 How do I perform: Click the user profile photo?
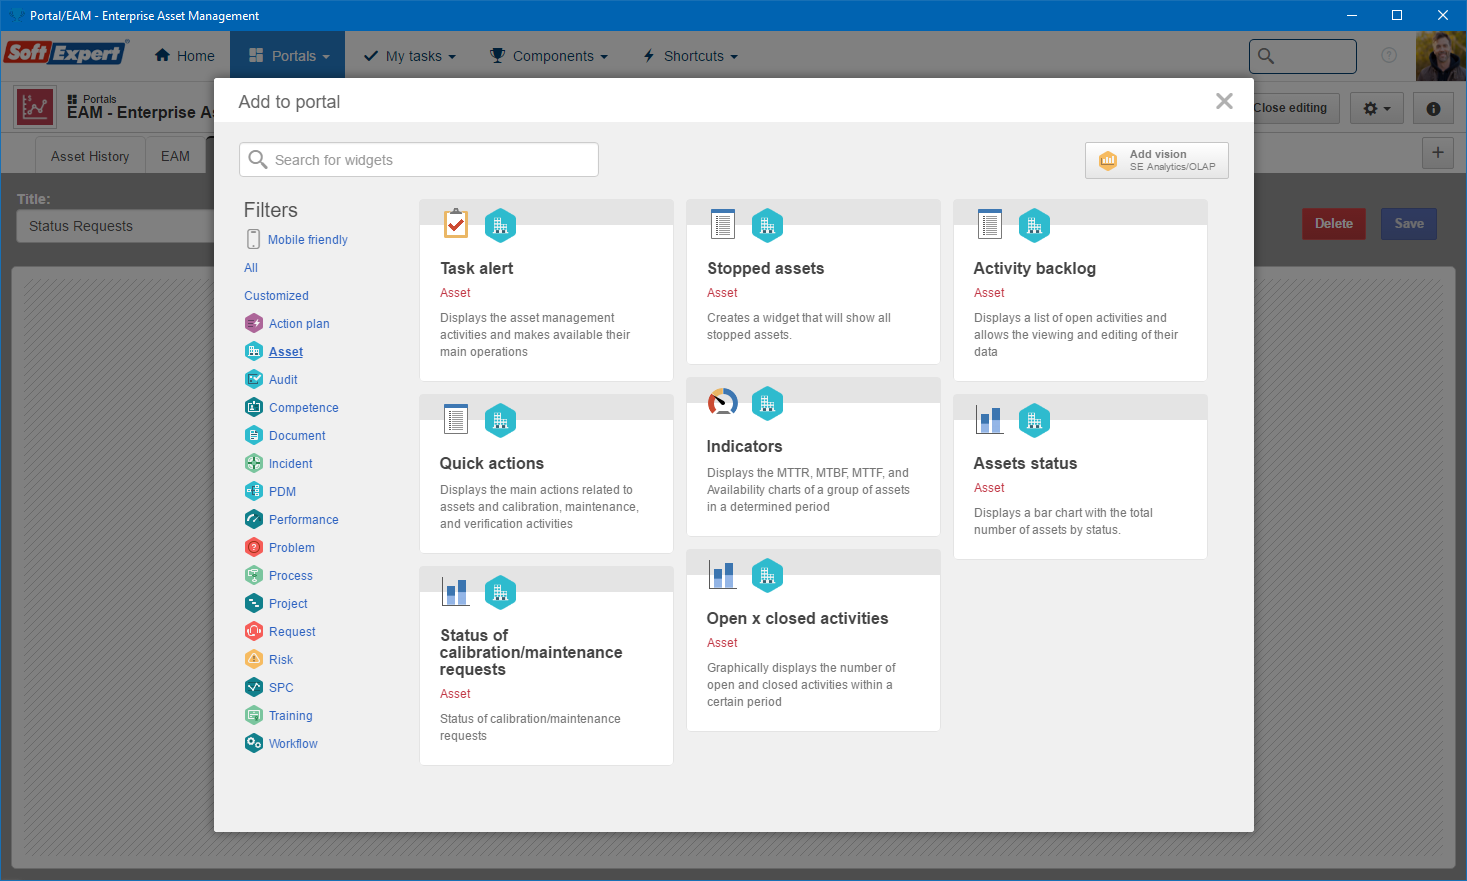point(1441,56)
